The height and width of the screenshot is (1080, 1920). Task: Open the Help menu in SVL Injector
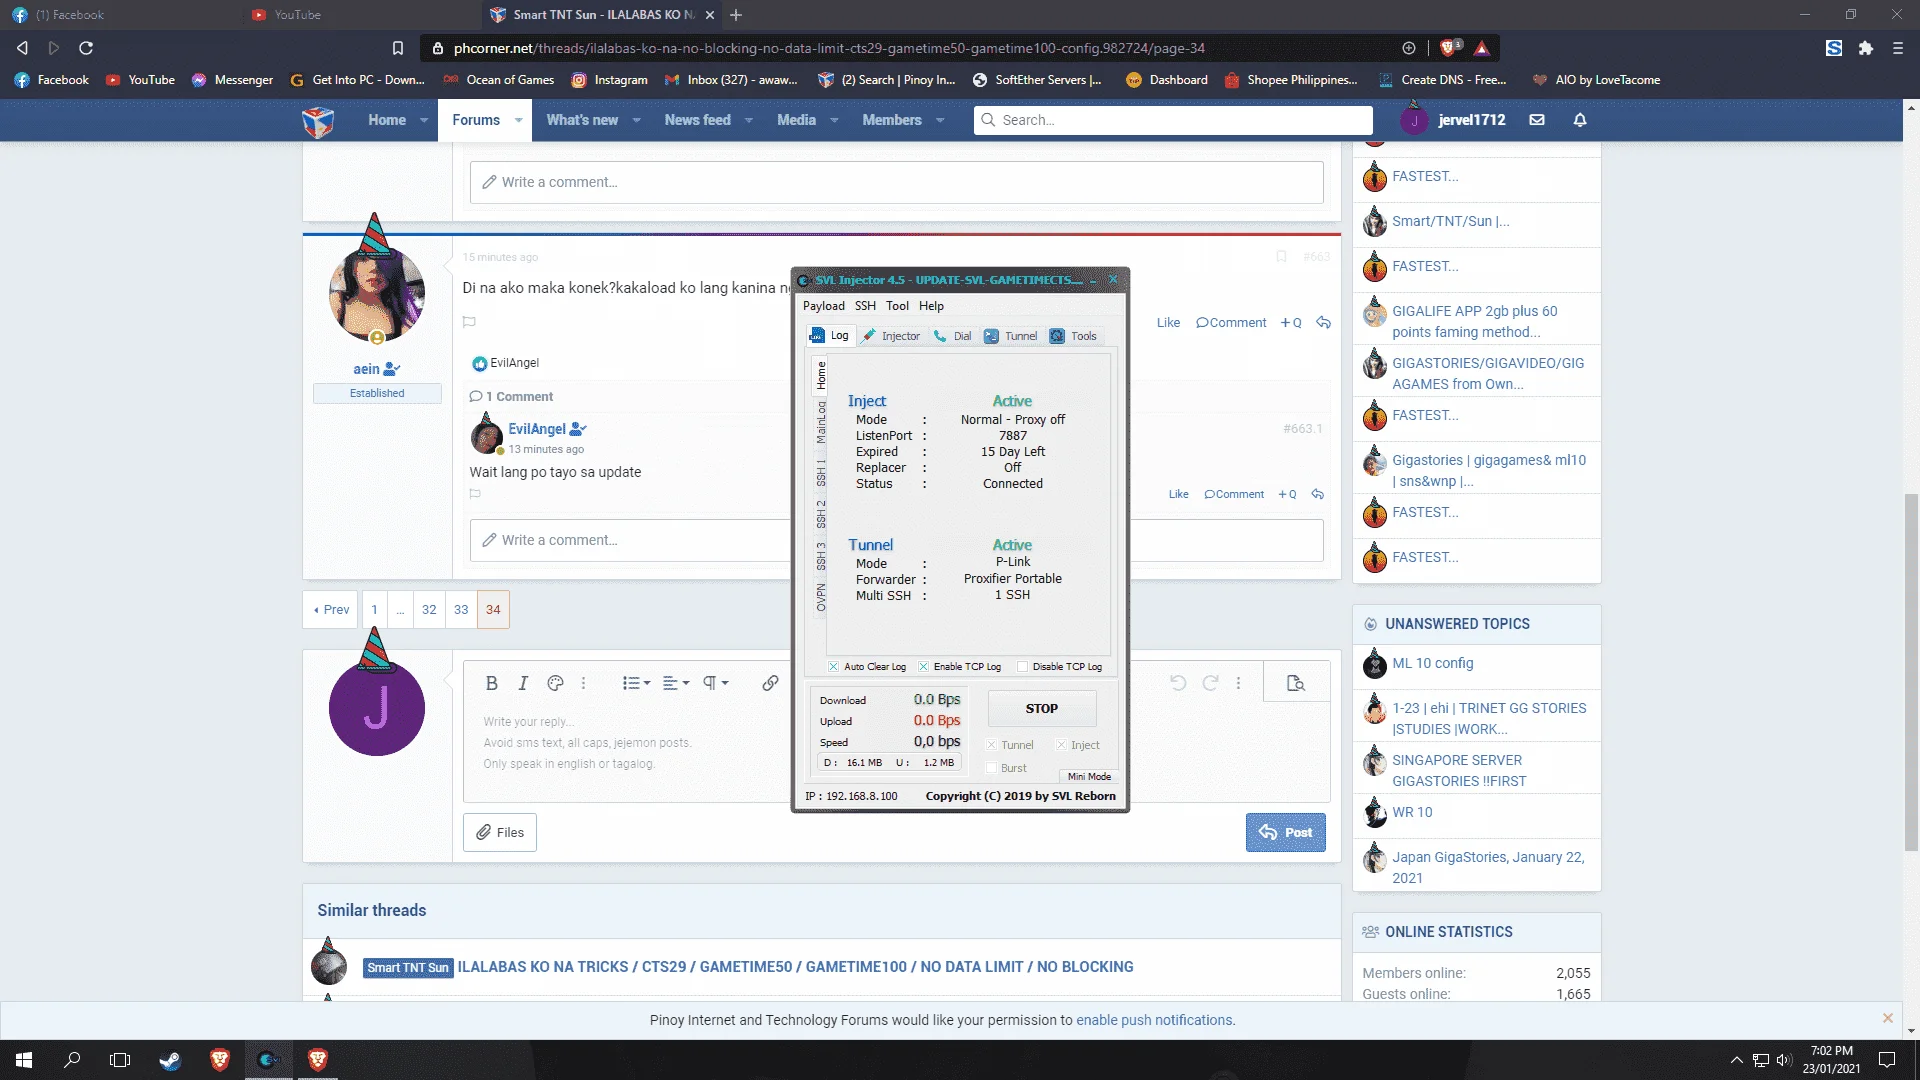(x=931, y=306)
